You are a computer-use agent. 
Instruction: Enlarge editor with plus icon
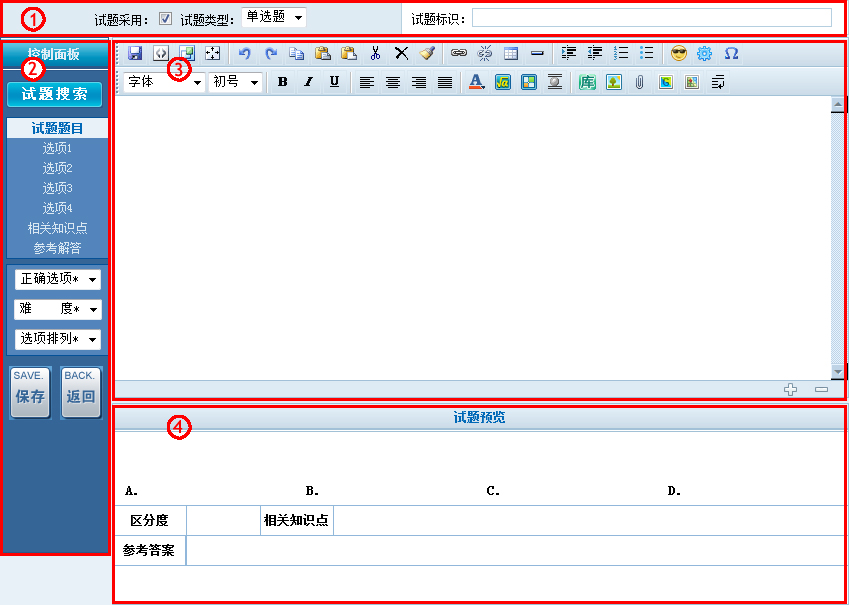coord(791,389)
